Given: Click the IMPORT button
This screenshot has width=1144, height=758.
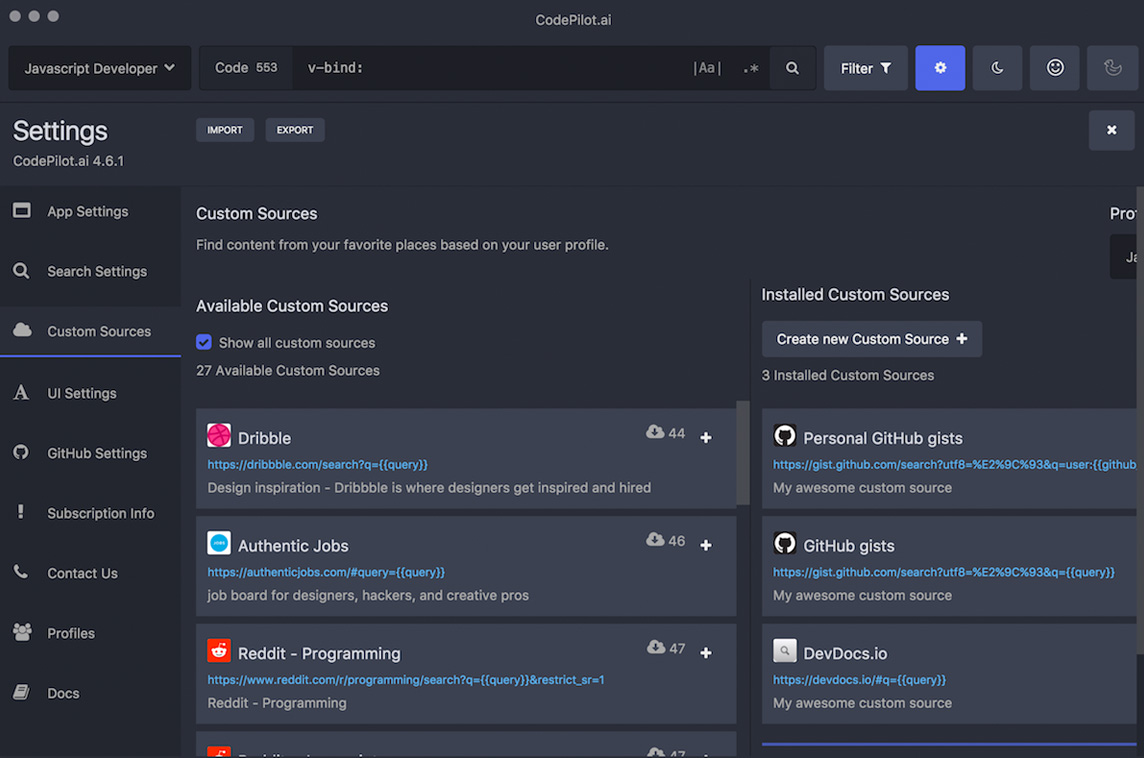Looking at the screenshot, I should point(225,130).
